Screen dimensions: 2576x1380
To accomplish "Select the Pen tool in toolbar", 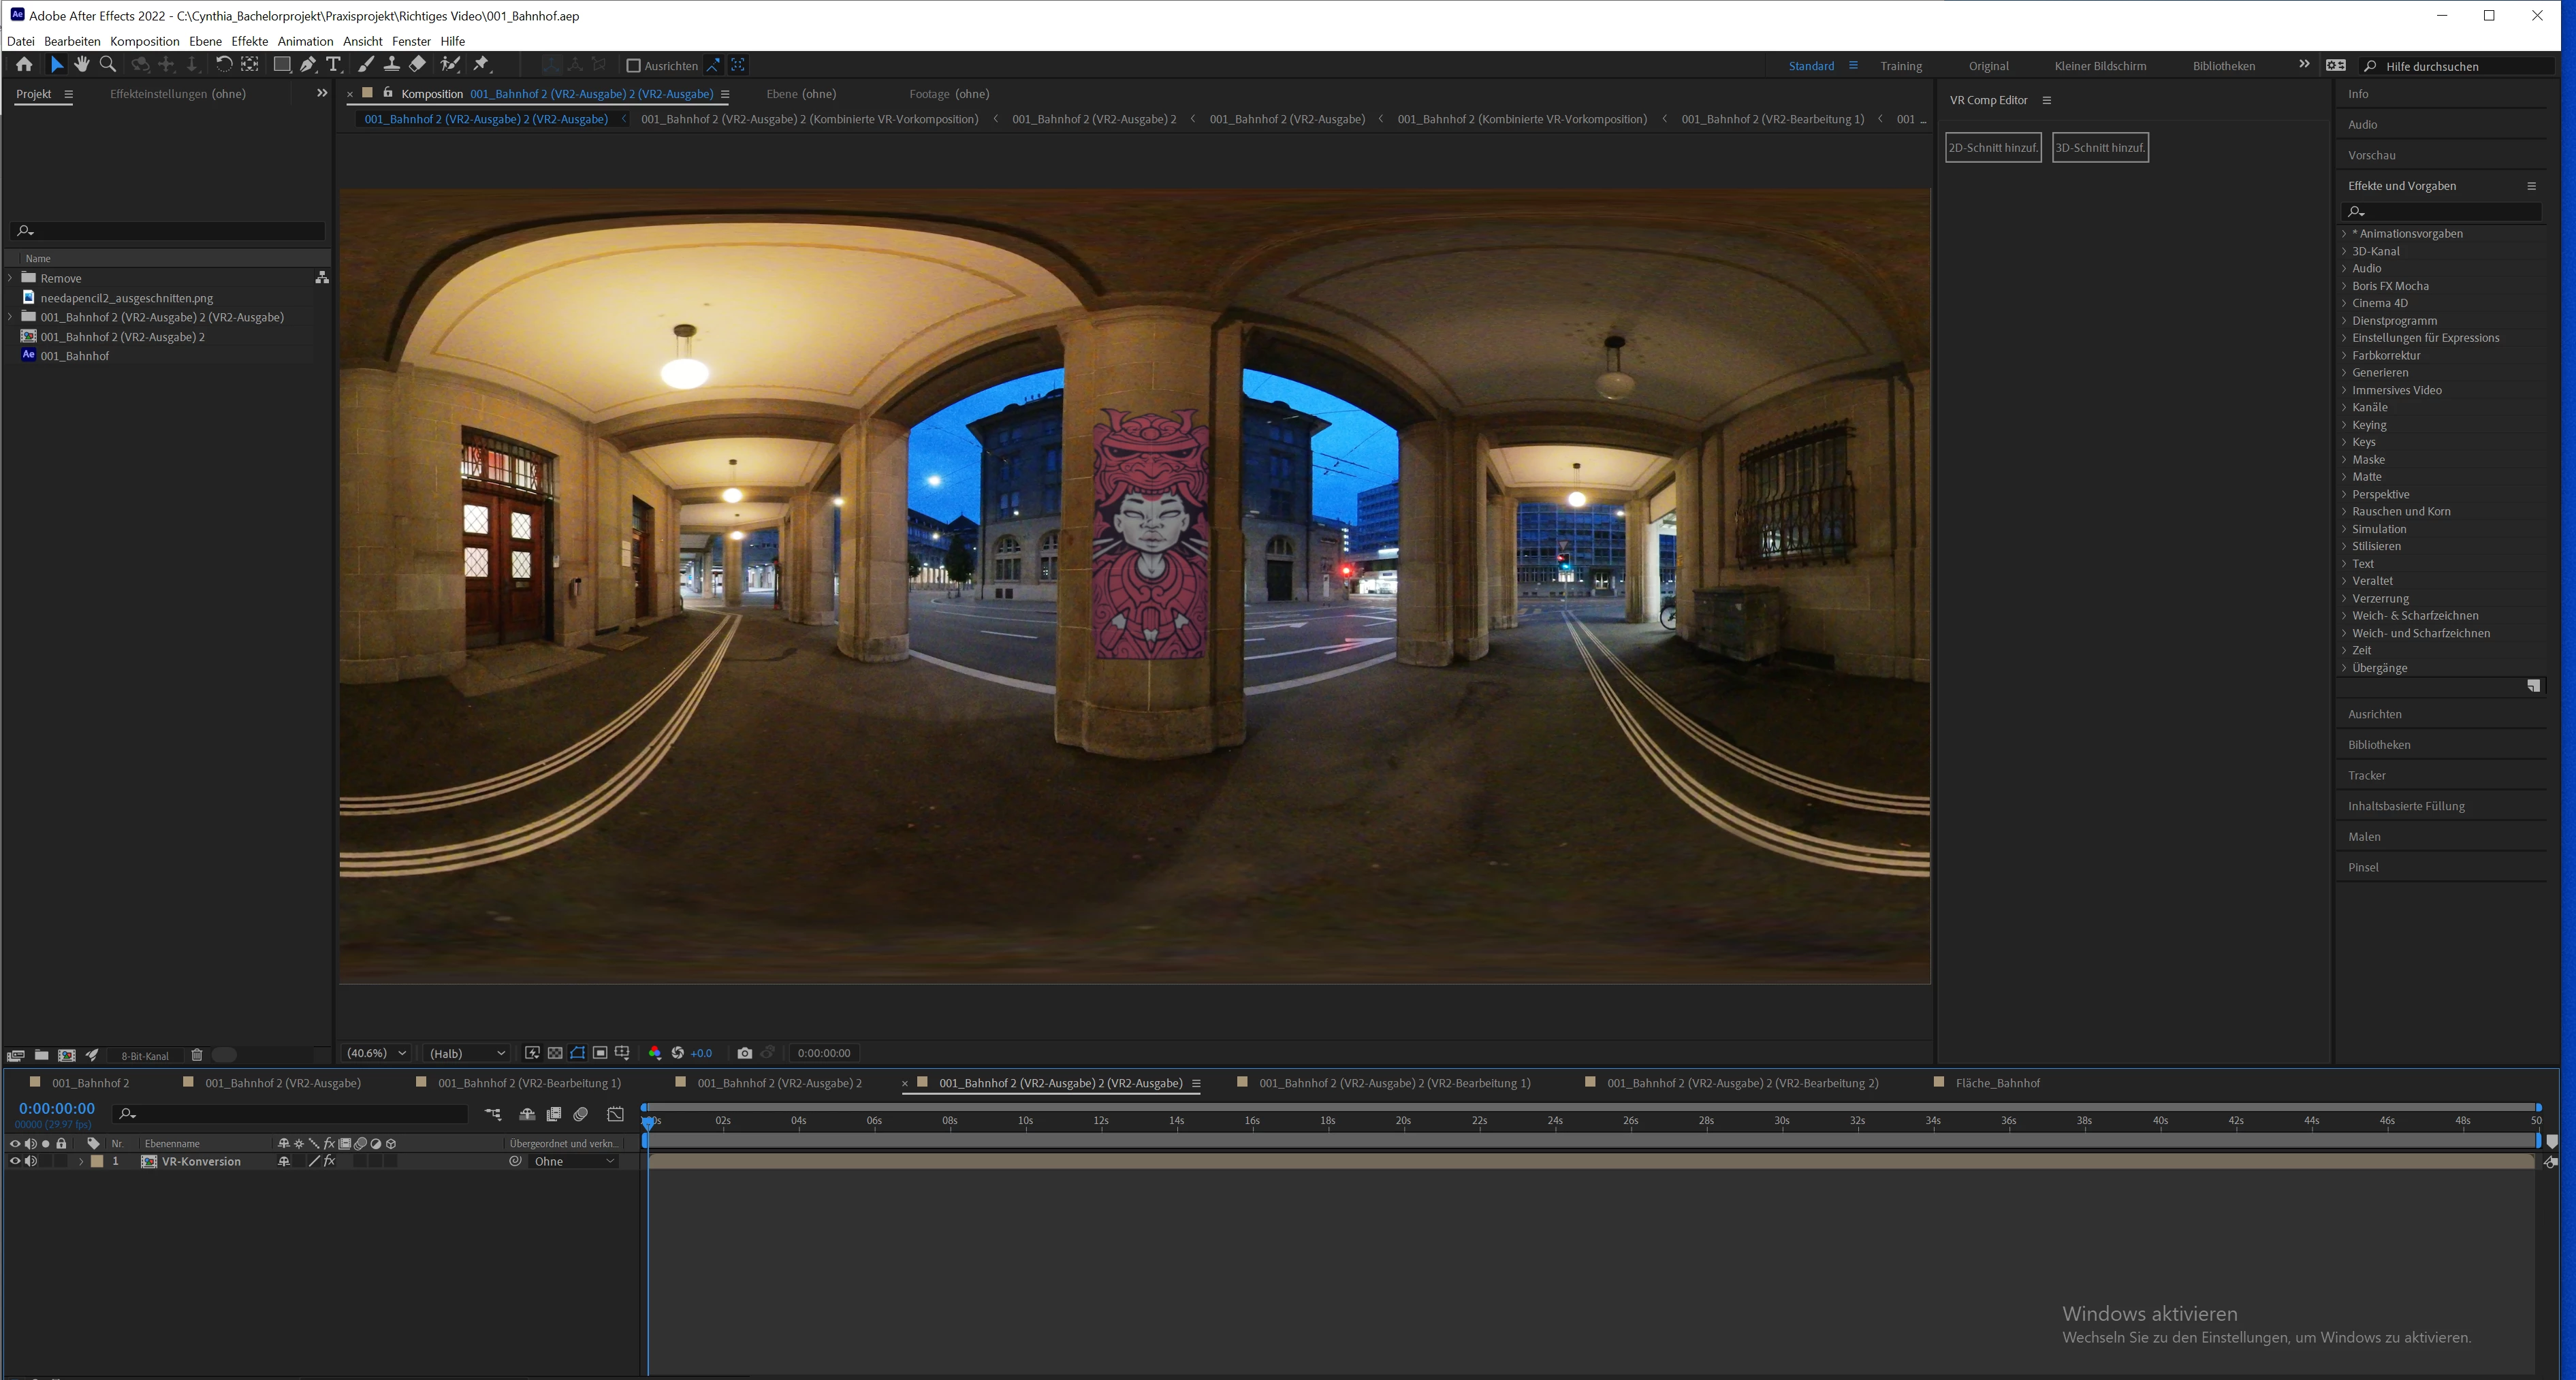I will click(x=308, y=65).
